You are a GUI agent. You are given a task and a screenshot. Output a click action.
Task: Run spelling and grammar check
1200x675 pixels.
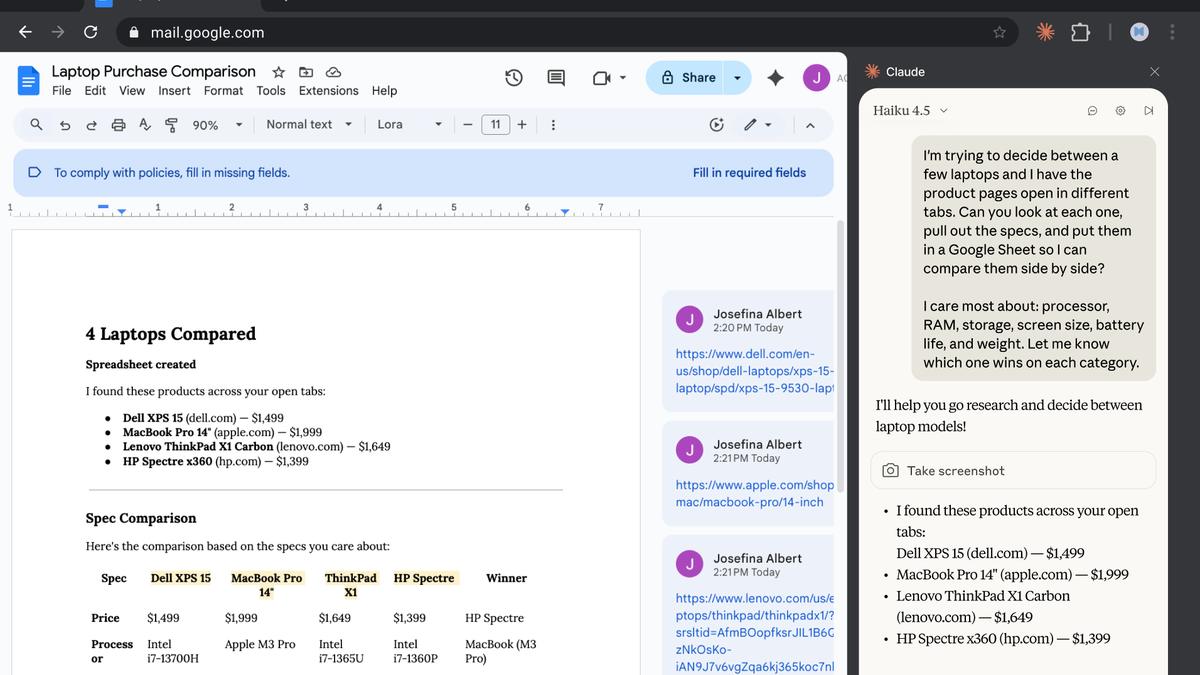pyautogui.click(x=145, y=125)
